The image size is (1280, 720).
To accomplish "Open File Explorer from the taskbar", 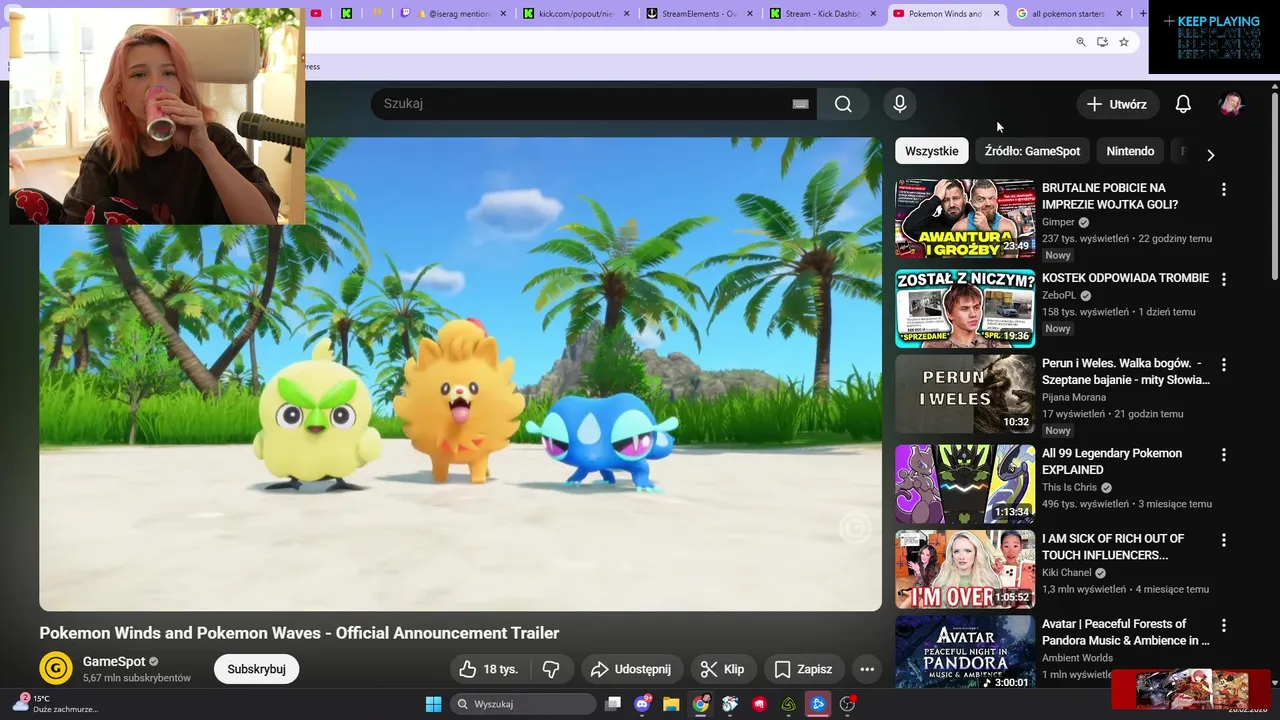I will point(671,704).
